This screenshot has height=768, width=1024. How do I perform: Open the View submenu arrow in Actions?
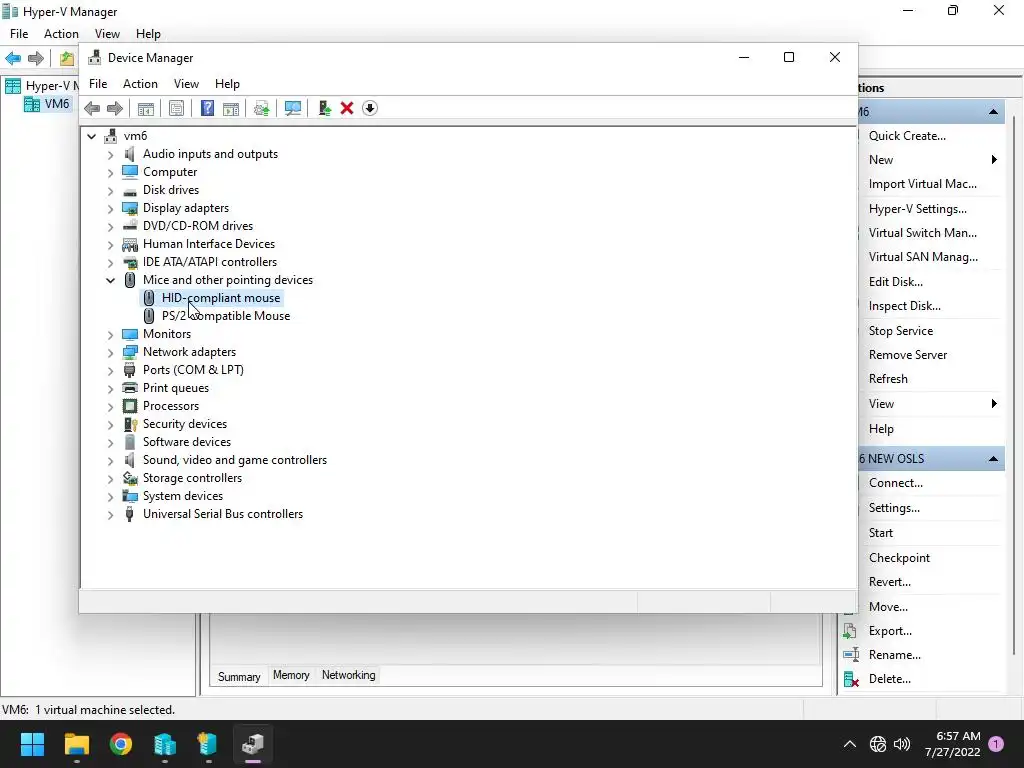pos(994,404)
